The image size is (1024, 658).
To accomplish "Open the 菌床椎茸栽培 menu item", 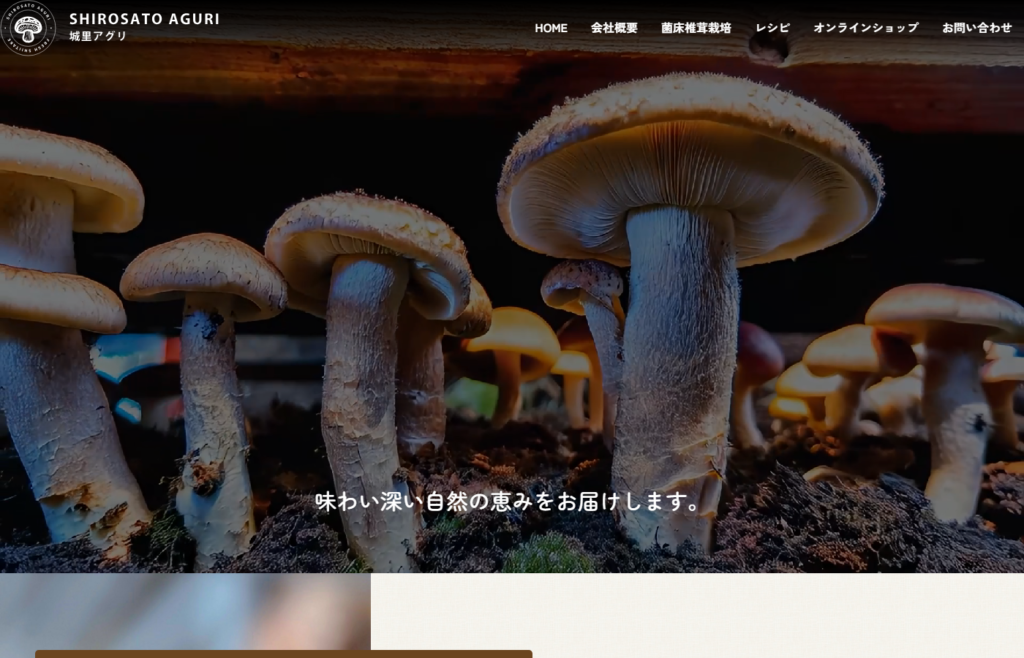I will 696,28.
